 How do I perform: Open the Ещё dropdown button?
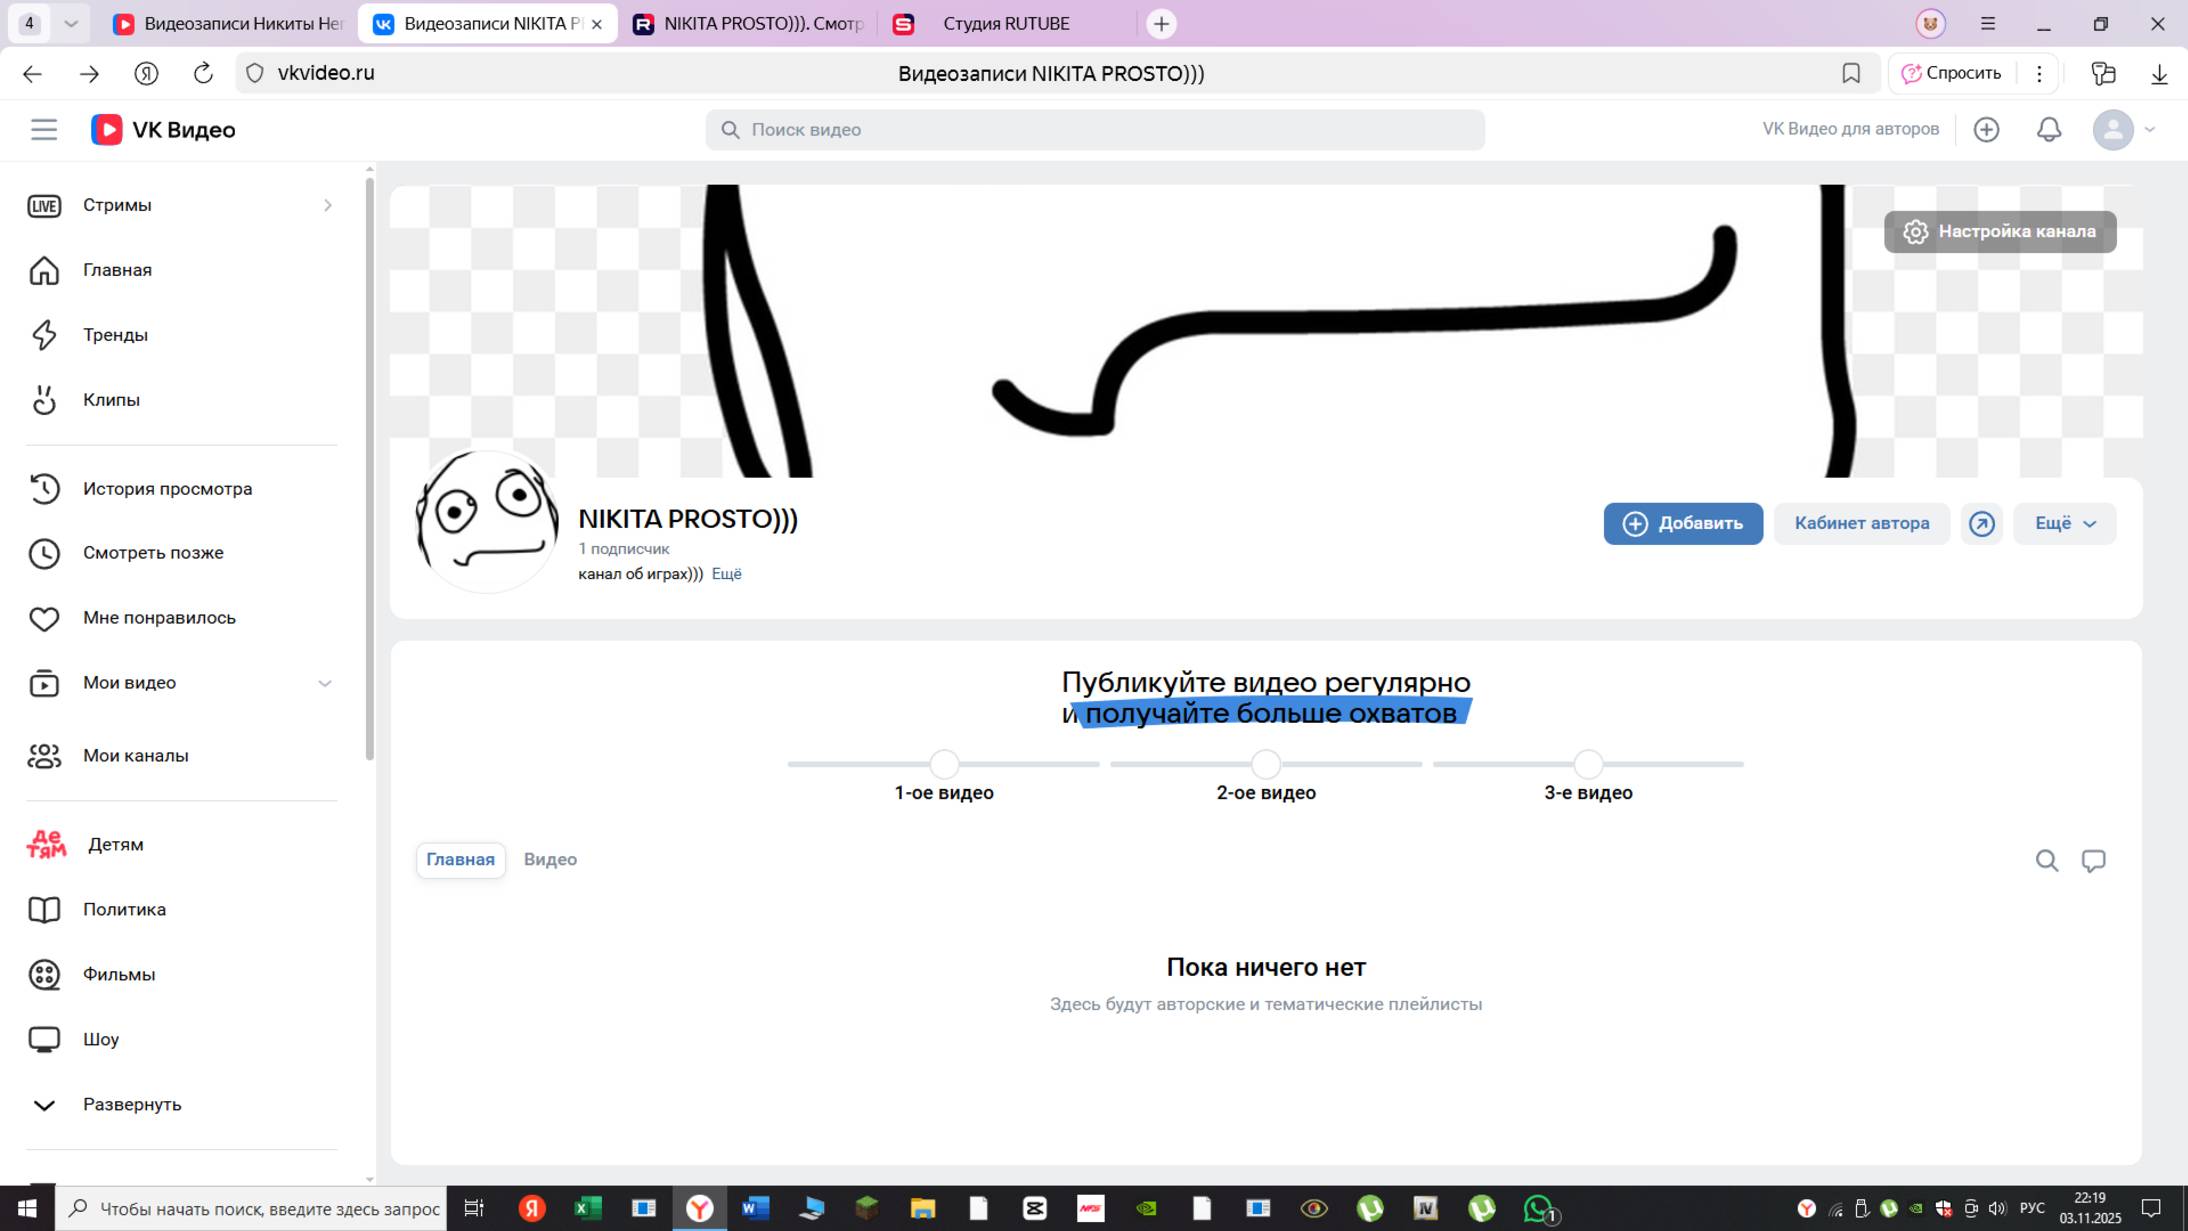tap(2064, 524)
